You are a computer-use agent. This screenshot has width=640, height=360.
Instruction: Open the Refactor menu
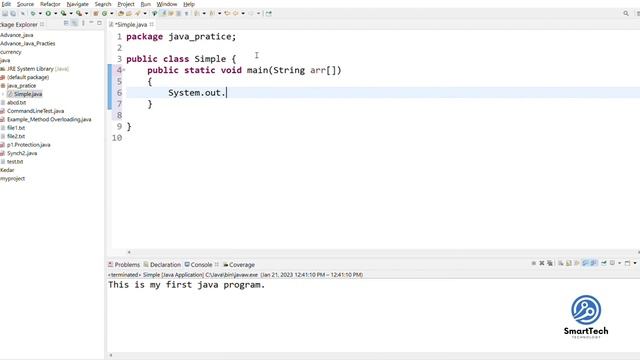pyautogui.click(x=50, y=4)
